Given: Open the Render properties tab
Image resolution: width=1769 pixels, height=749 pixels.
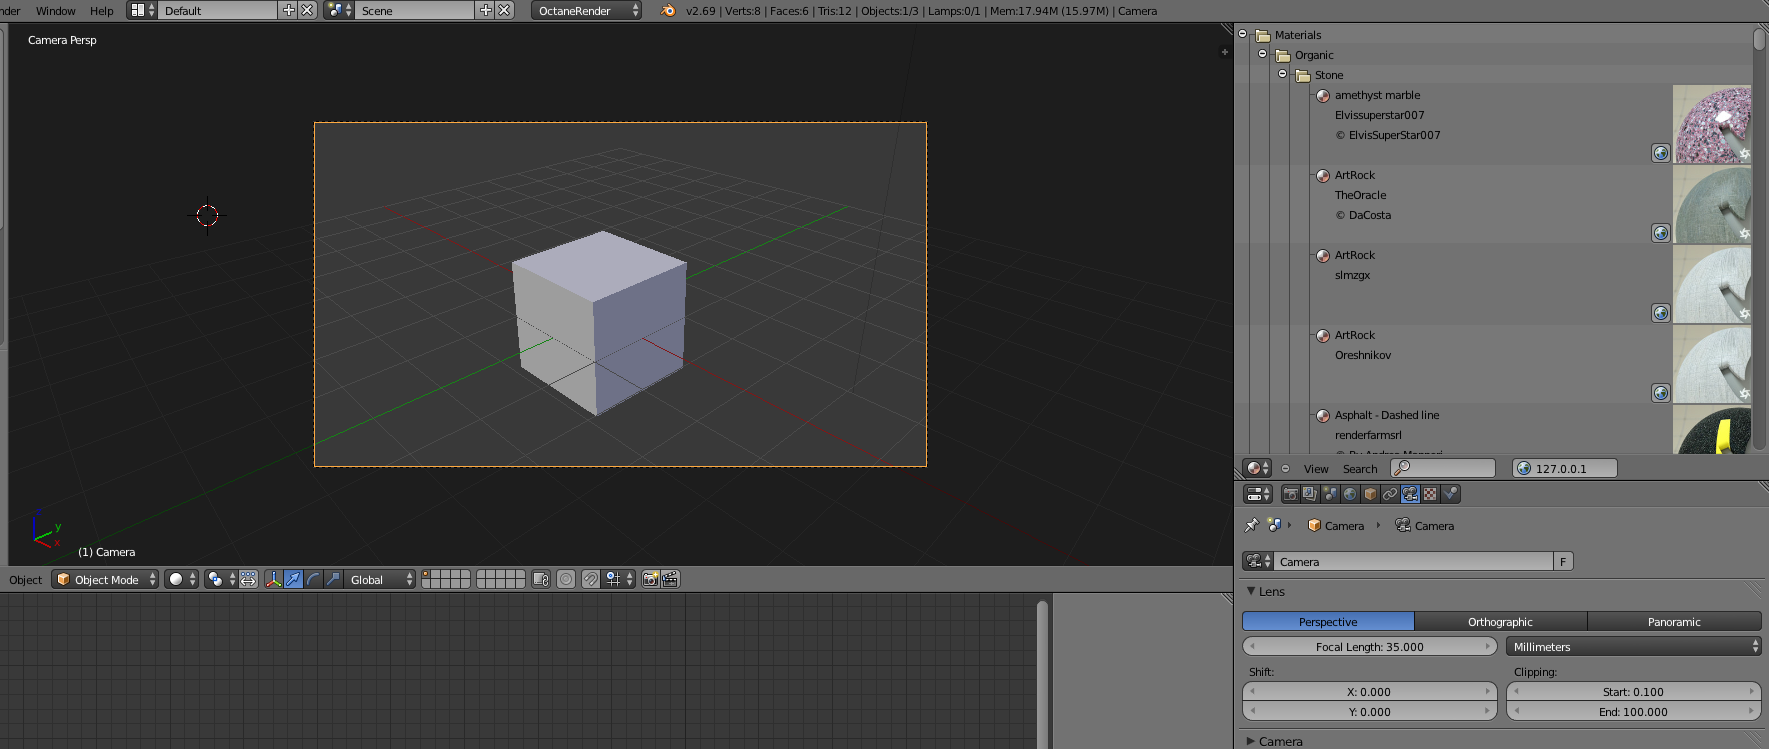Looking at the screenshot, I should [1290, 494].
